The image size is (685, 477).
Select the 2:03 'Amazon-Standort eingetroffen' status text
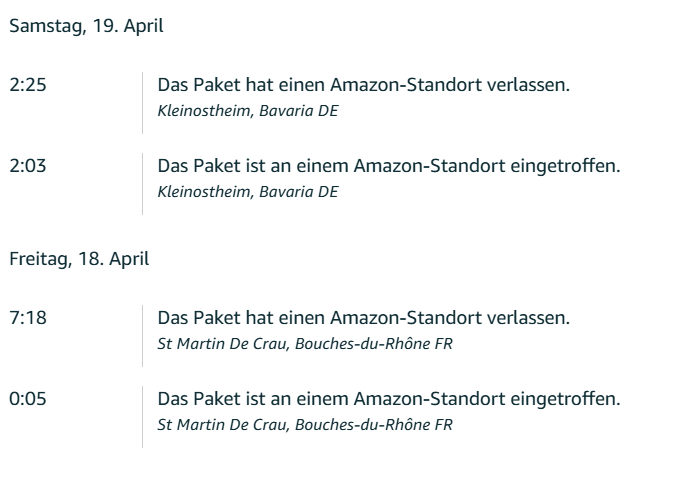click(389, 166)
